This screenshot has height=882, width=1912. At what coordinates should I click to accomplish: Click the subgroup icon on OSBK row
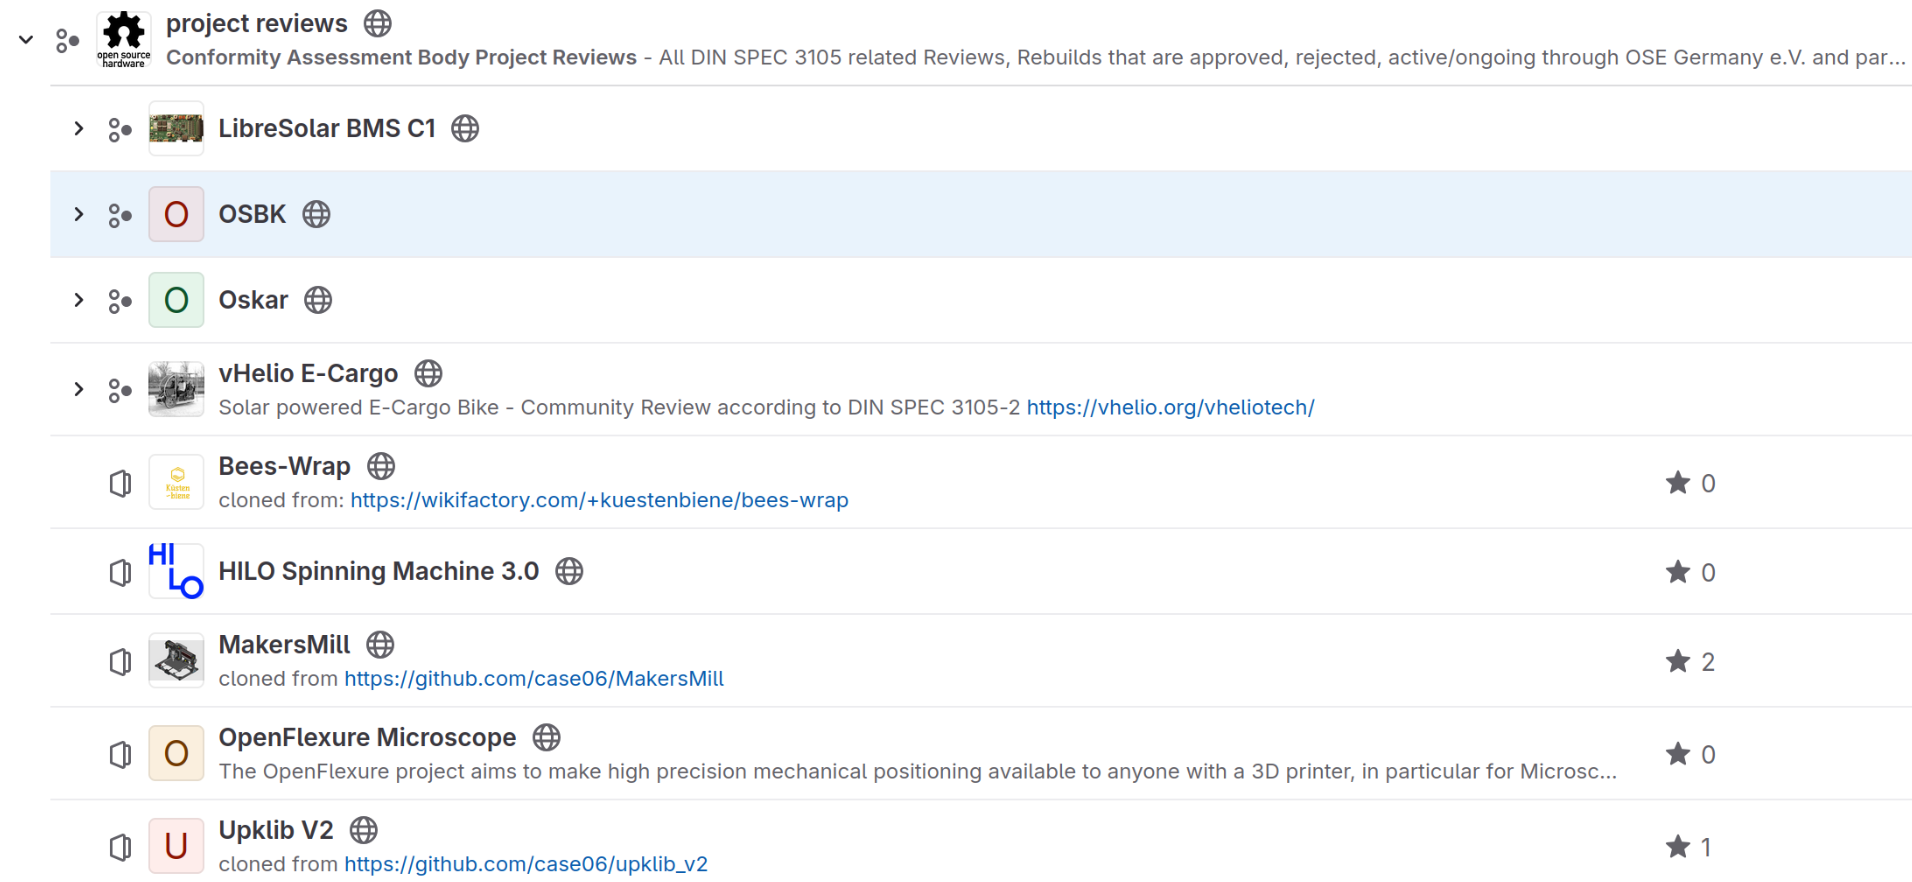pos(120,216)
